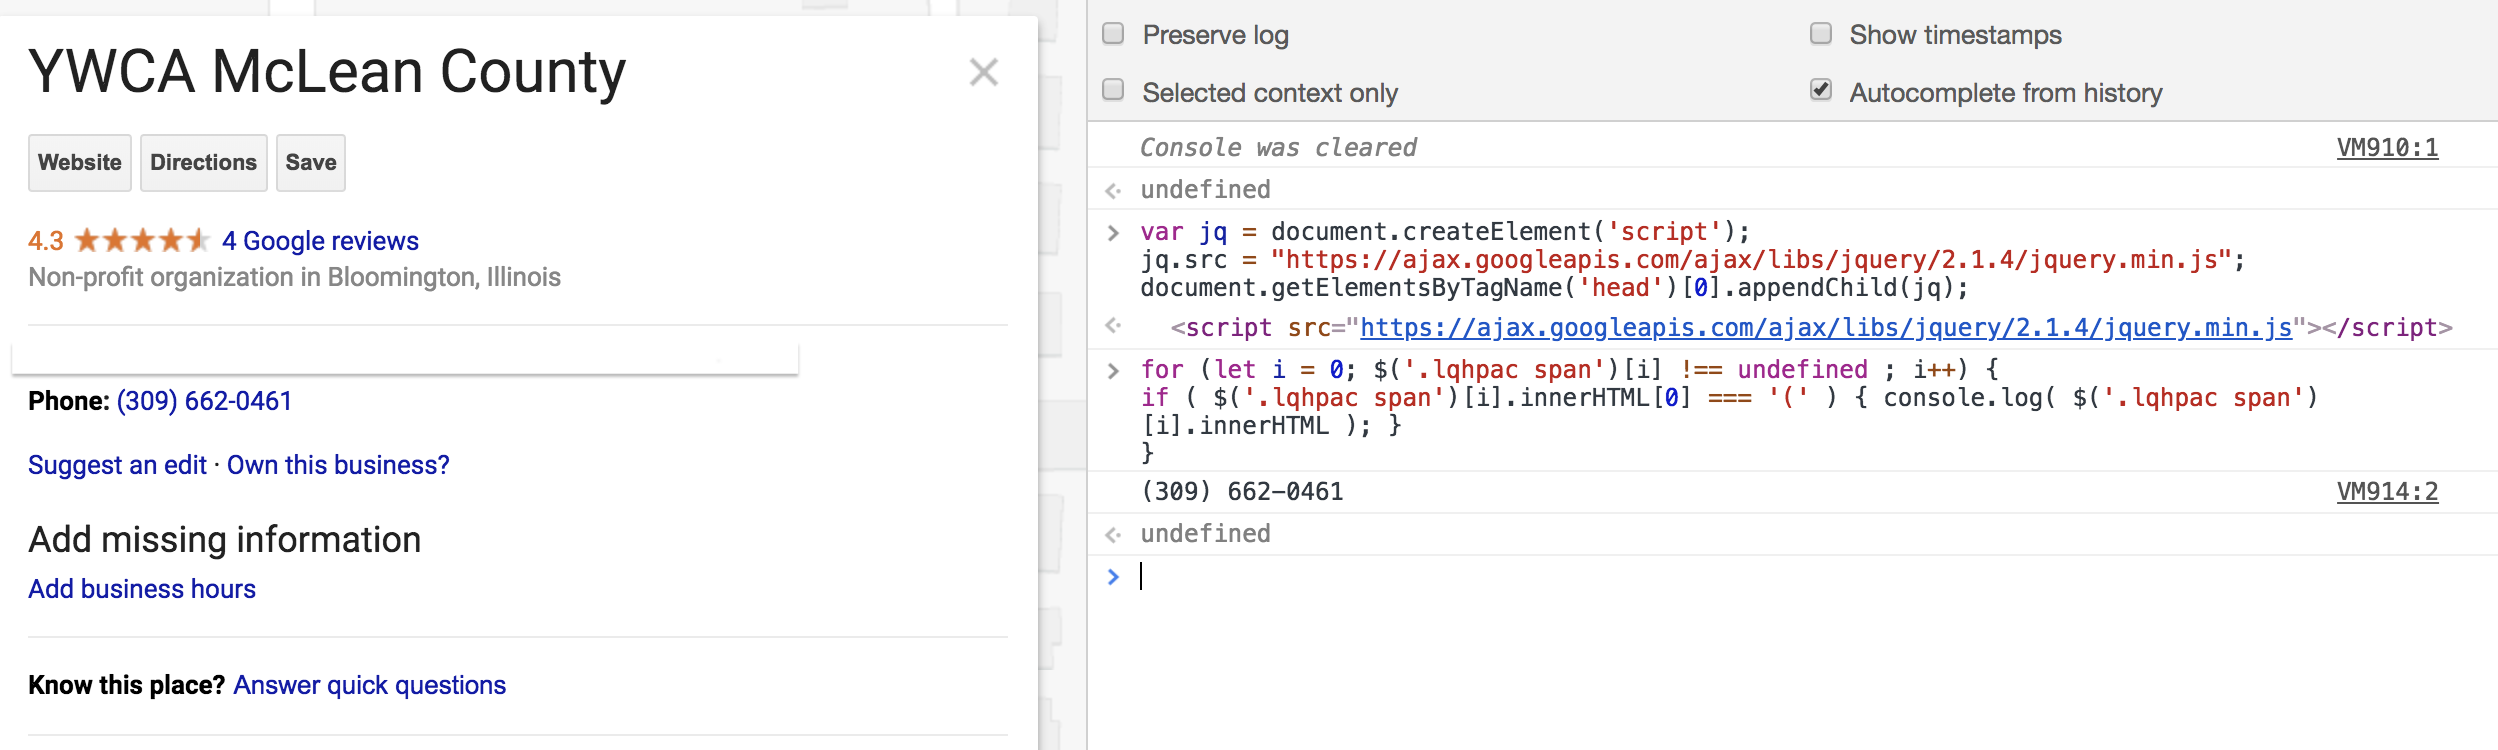Image resolution: width=2498 pixels, height=750 pixels.
Task: Call phone number (309) 662-0461 link
Action: click(205, 401)
